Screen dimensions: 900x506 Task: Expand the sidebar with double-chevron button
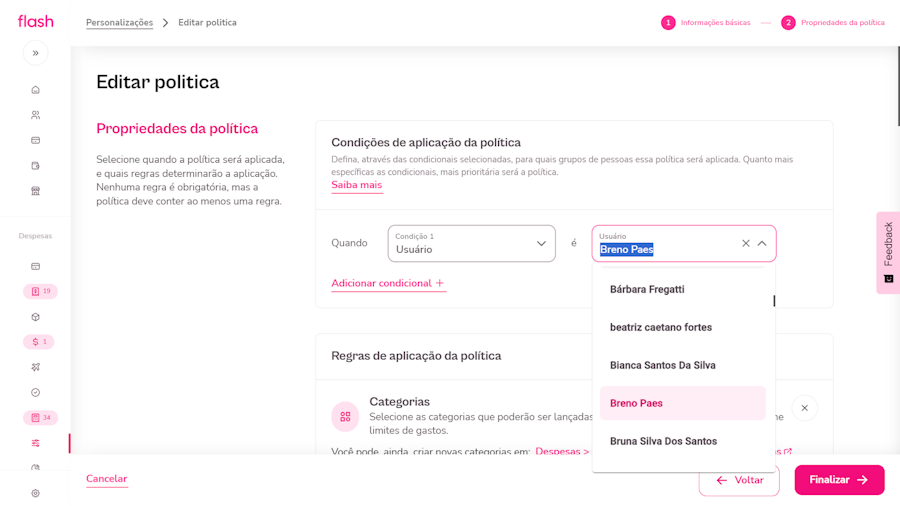pos(36,53)
